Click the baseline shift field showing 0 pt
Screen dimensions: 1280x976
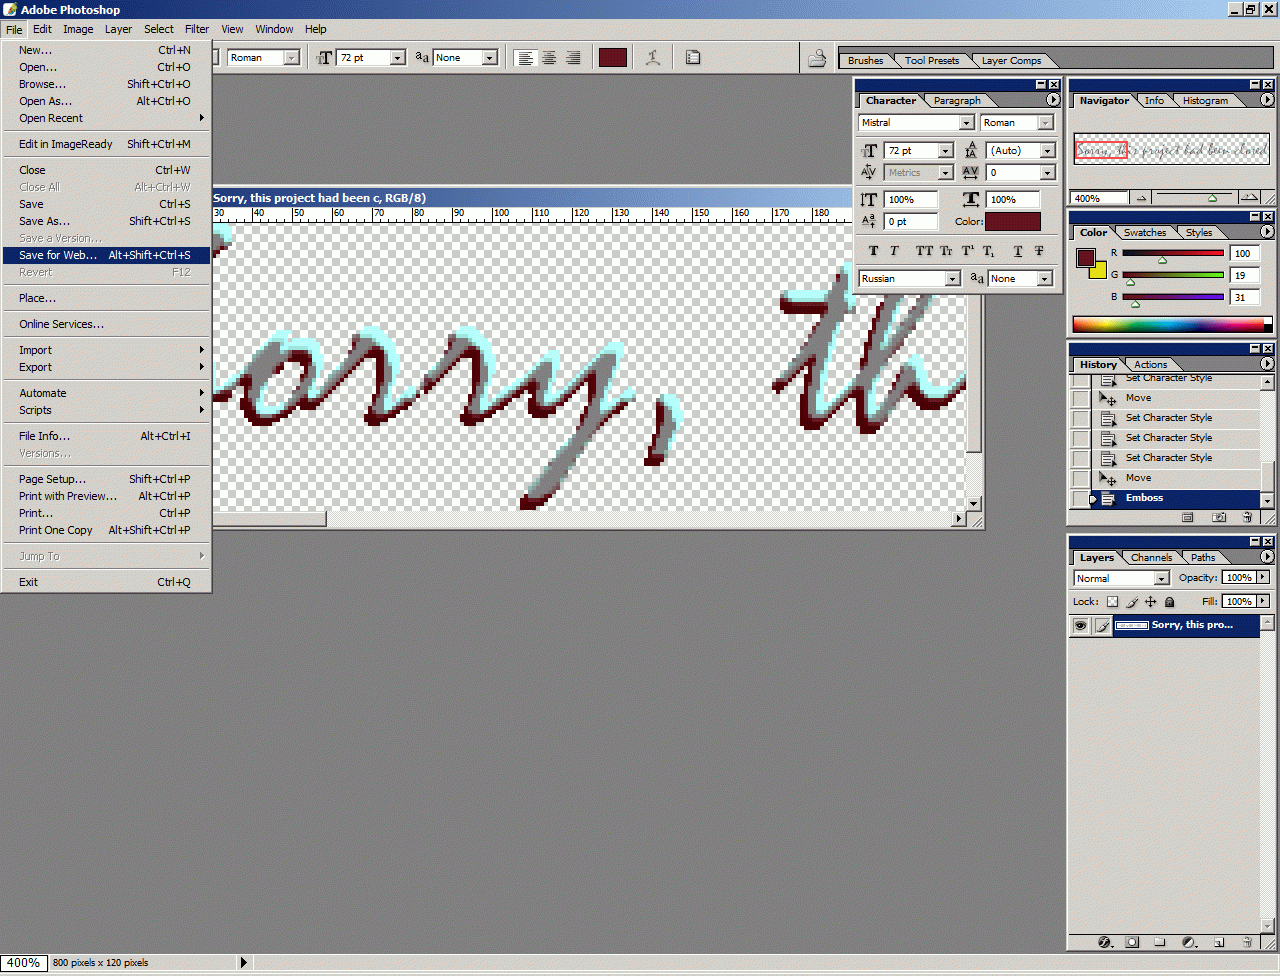[911, 222]
